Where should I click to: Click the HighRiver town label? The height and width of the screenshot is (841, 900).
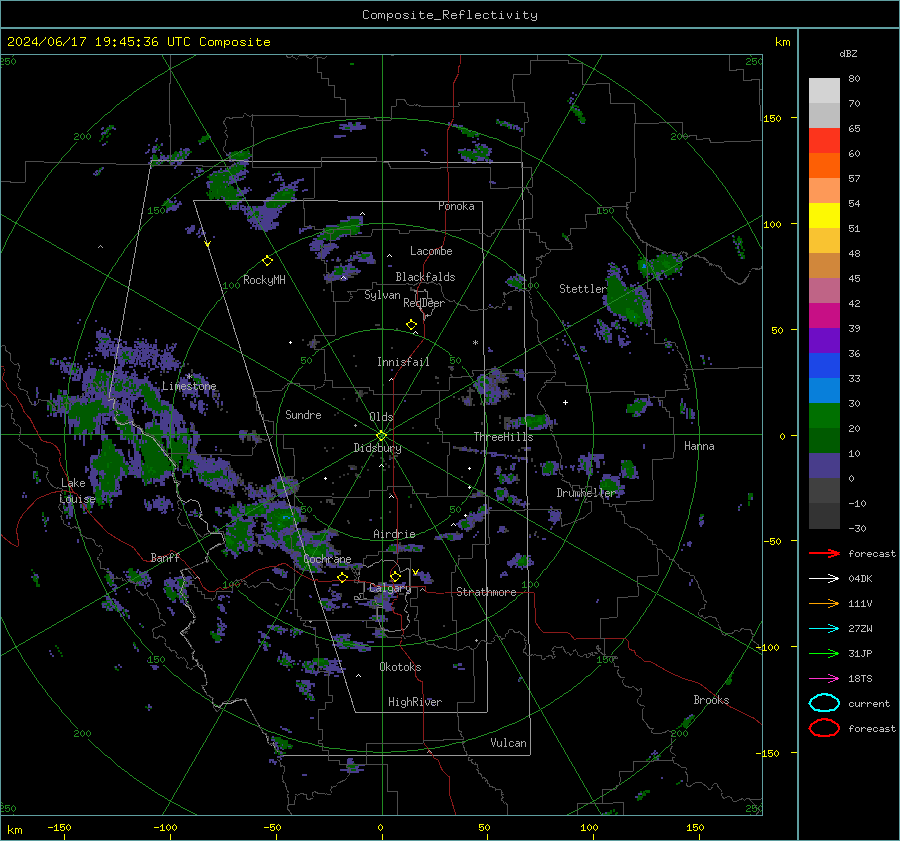pyautogui.click(x=415, y=702)
